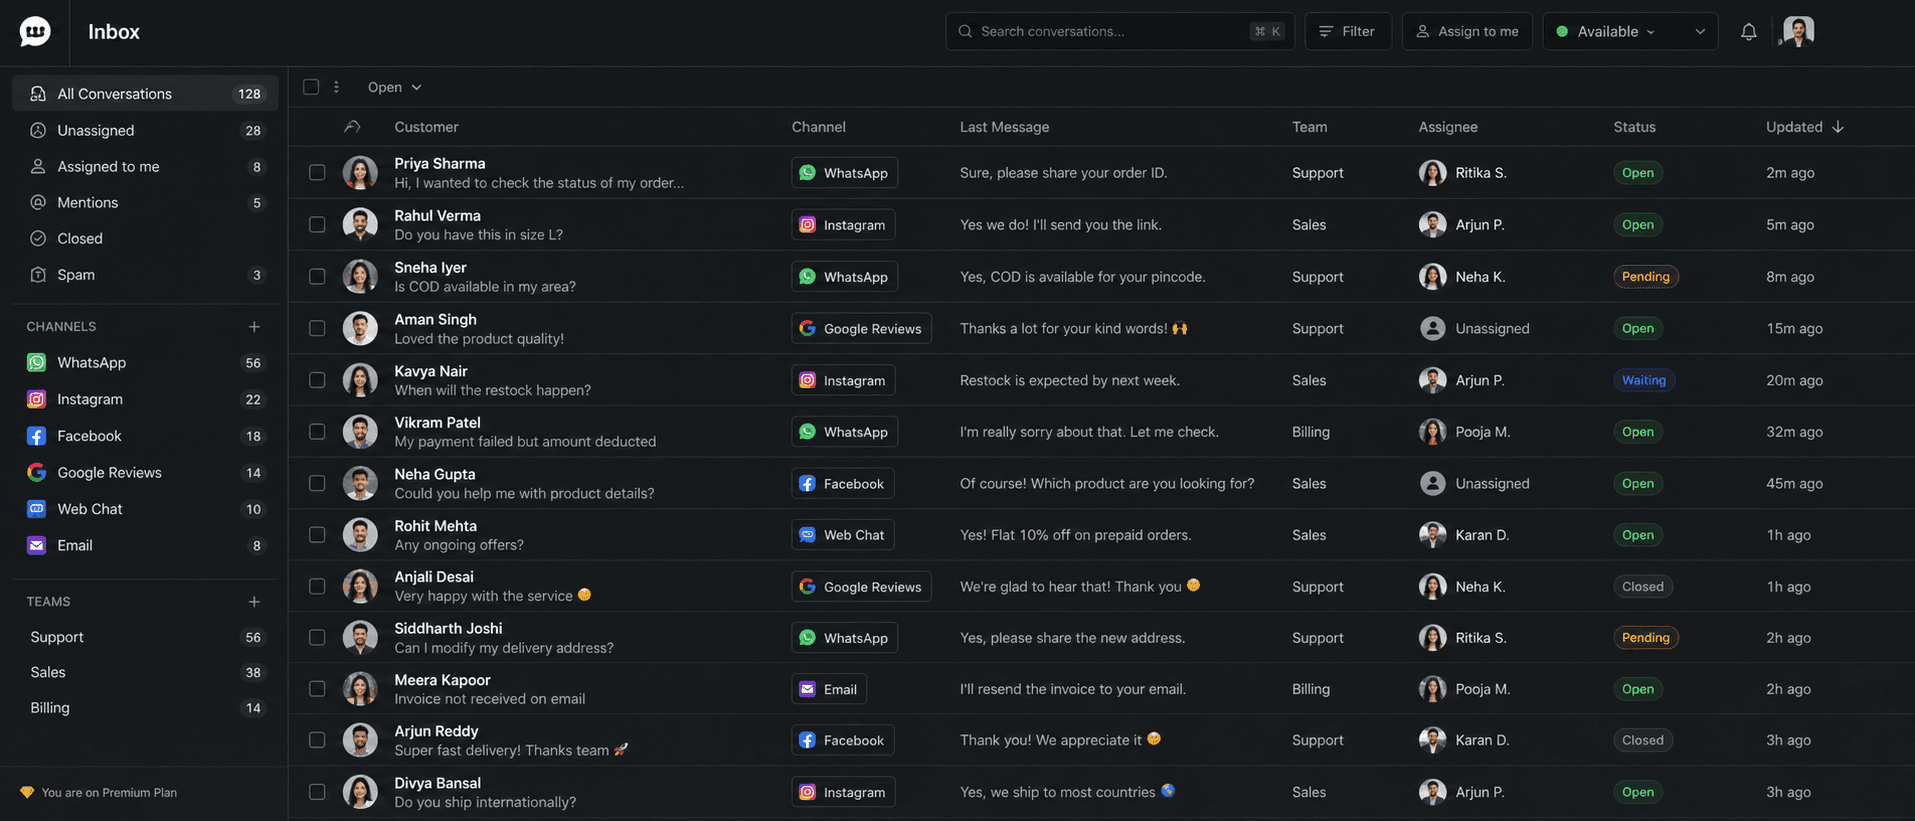This screenshot has height=821, width=1915.
Task: Click the Assign to me button
Action: tap(1467, 32)
